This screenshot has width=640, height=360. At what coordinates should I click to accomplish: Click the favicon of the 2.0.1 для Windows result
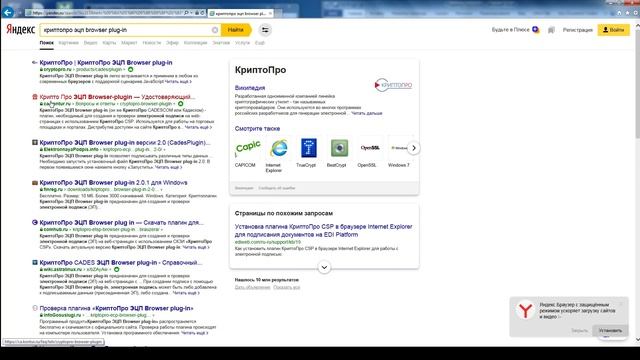pos(35,182)
